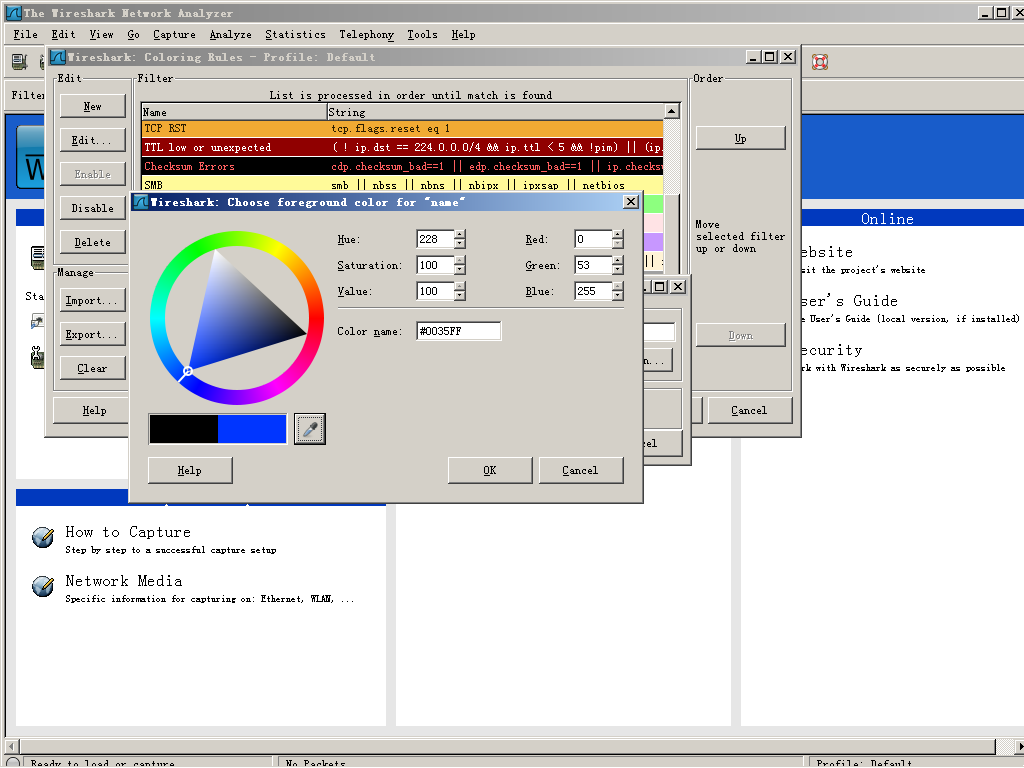Decrease Saturation with its down arrow
Image resolution: width=1024 pixels, height=768 pixels.
(460, 270)
